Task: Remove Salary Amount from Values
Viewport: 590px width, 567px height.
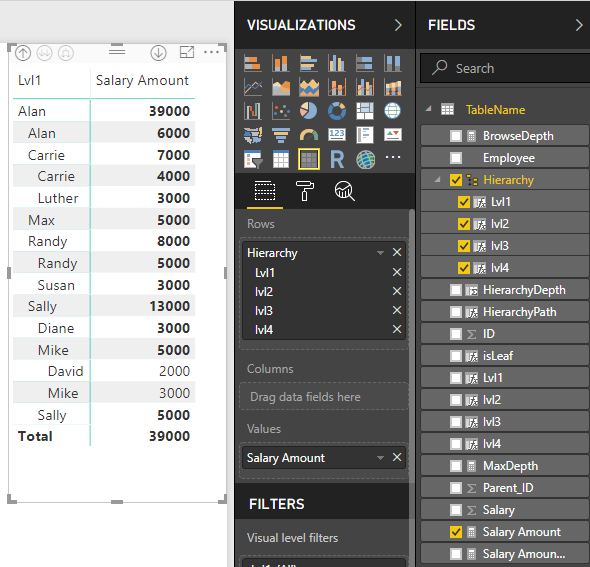Action: pyautogui.click(x=397, y=457)
